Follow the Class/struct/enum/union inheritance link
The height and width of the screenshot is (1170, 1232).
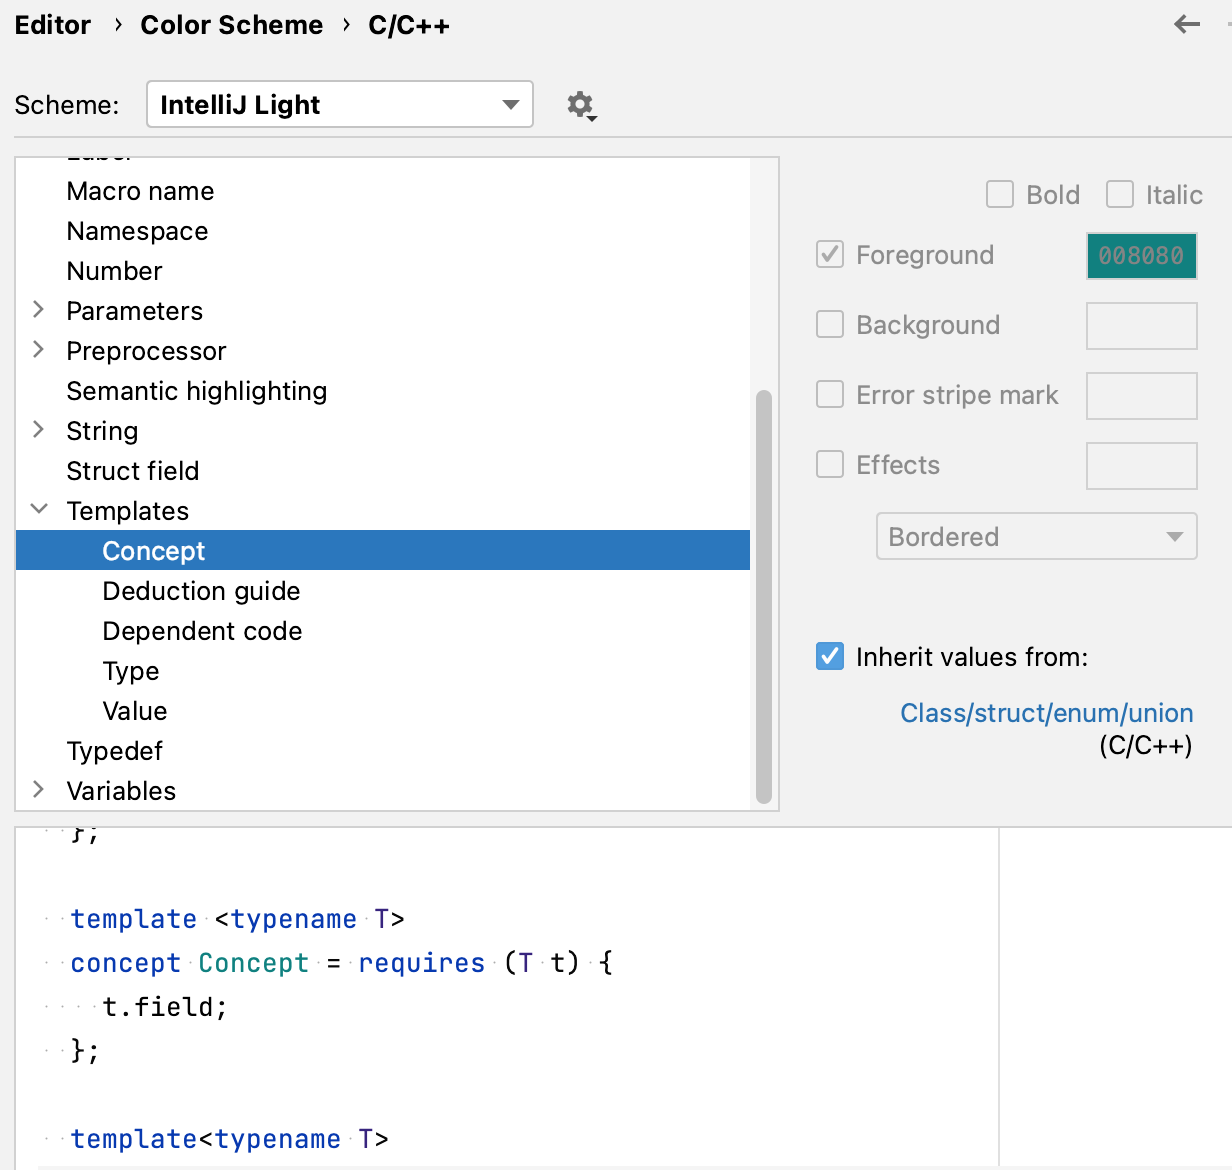click(1046, 712)
